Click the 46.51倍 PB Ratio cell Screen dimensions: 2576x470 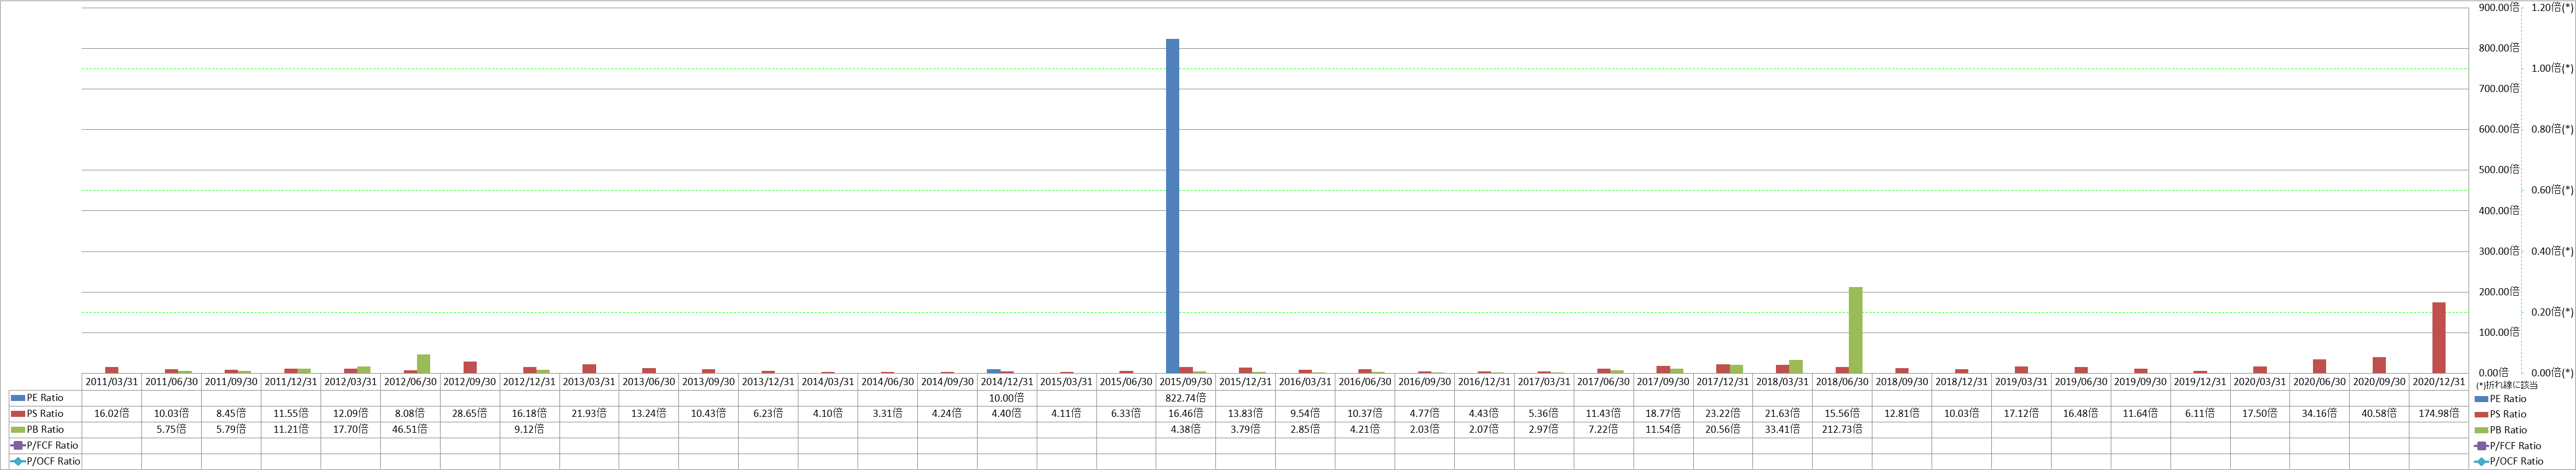click(x=410, y=430)
